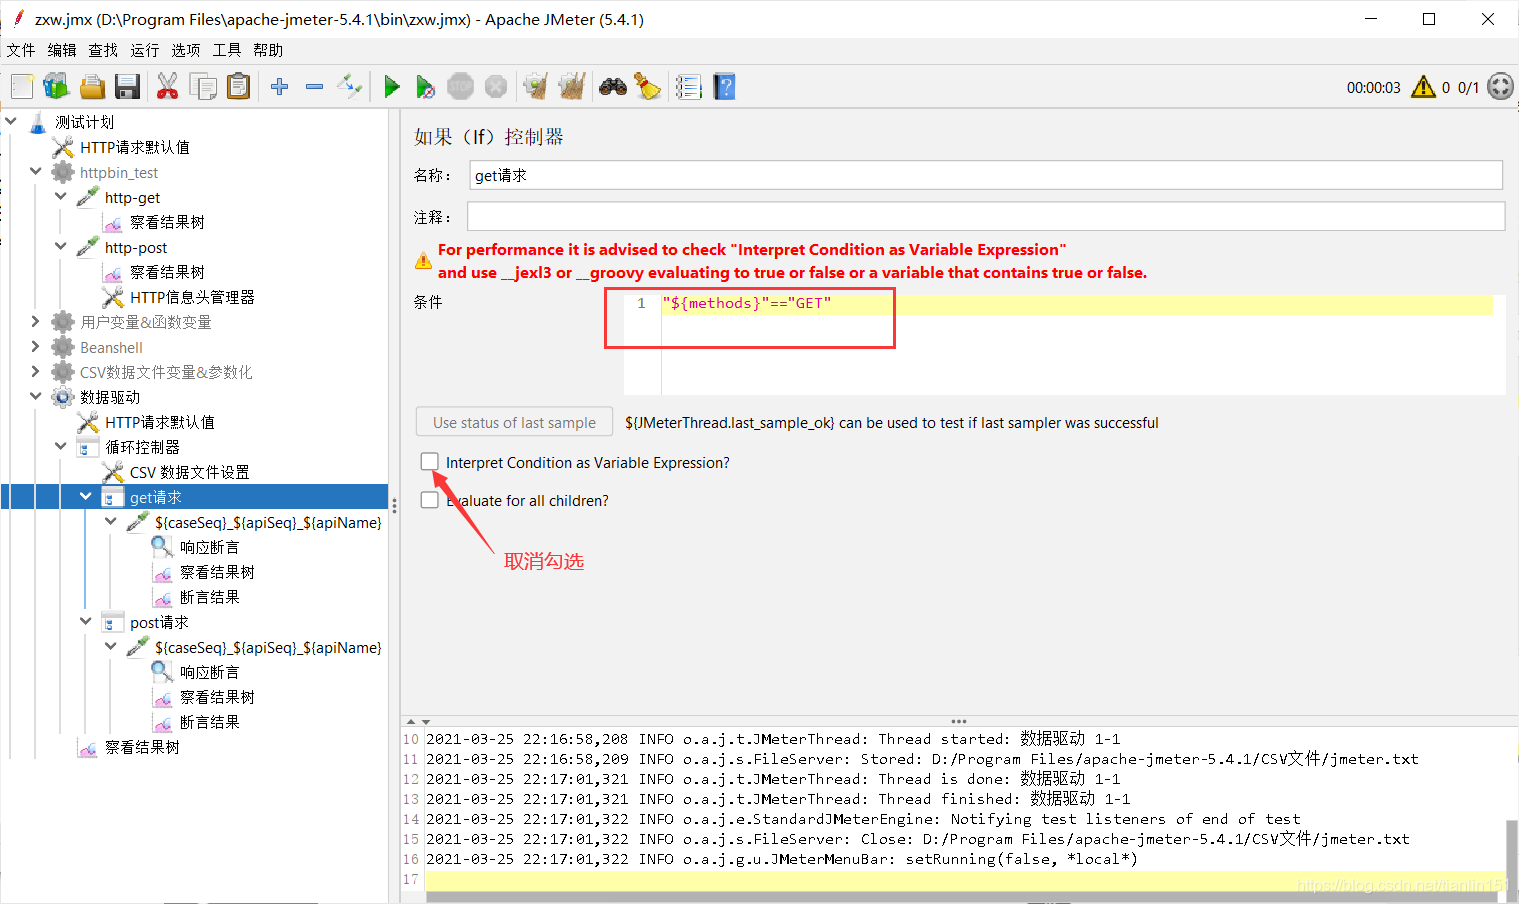Check Evaluate for all children
Viewport: 1519px width, 904px height.
tap(430, 500)
